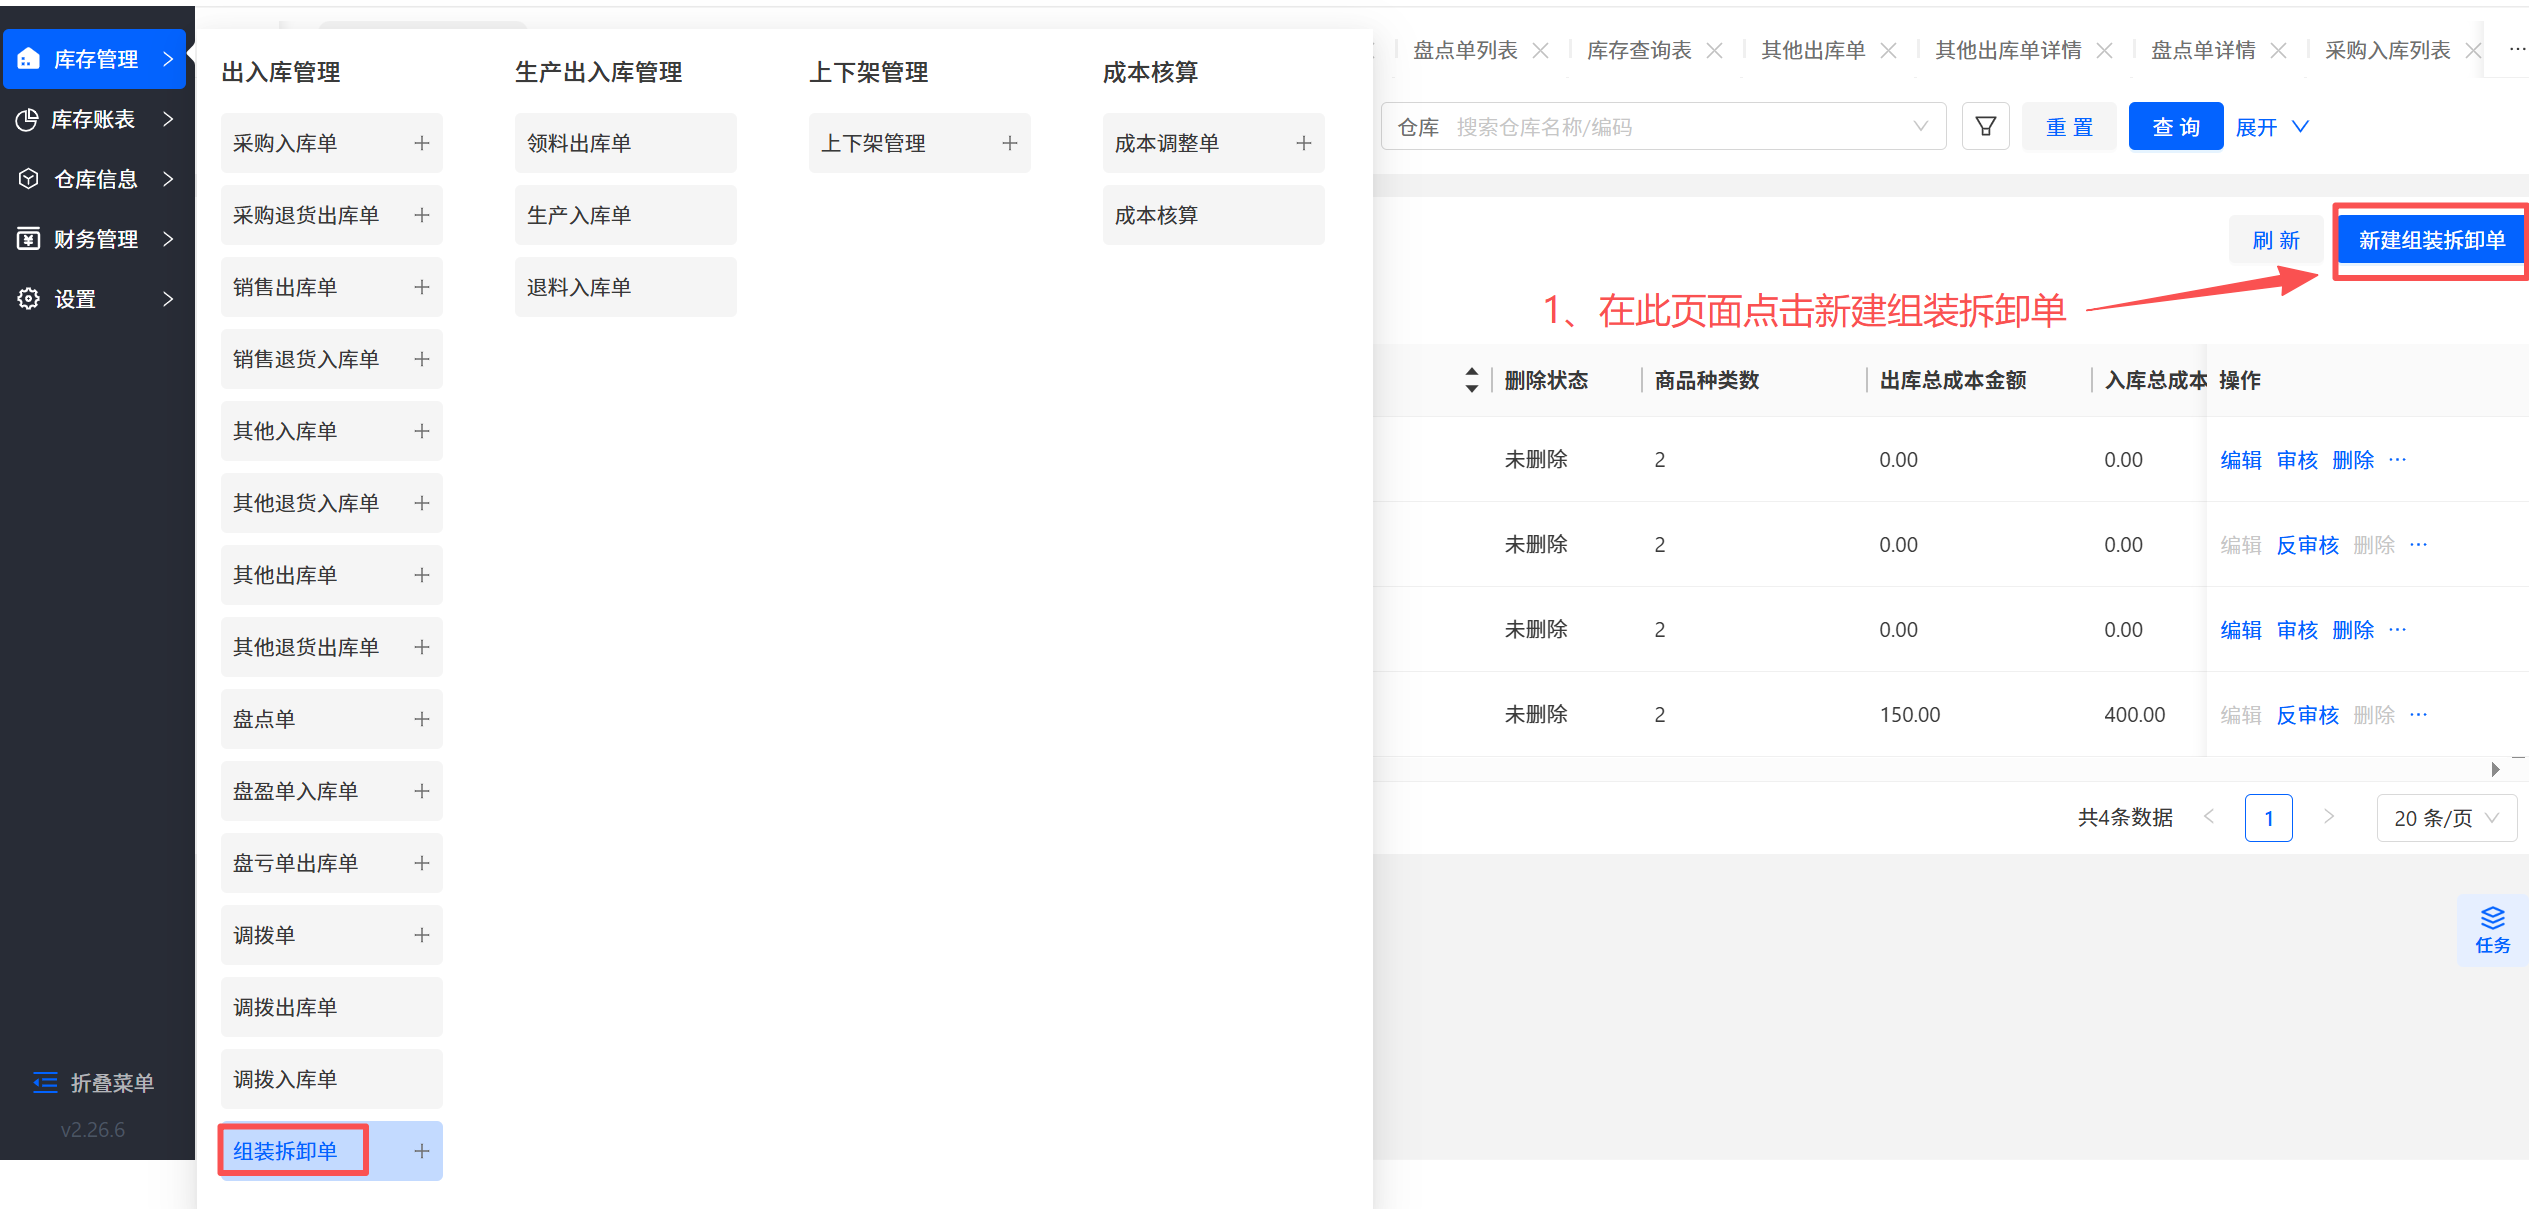Switch to the 库存查询表 tab
Image resolution: width=2529 pixels, height=1209 pixels.
1639,50
